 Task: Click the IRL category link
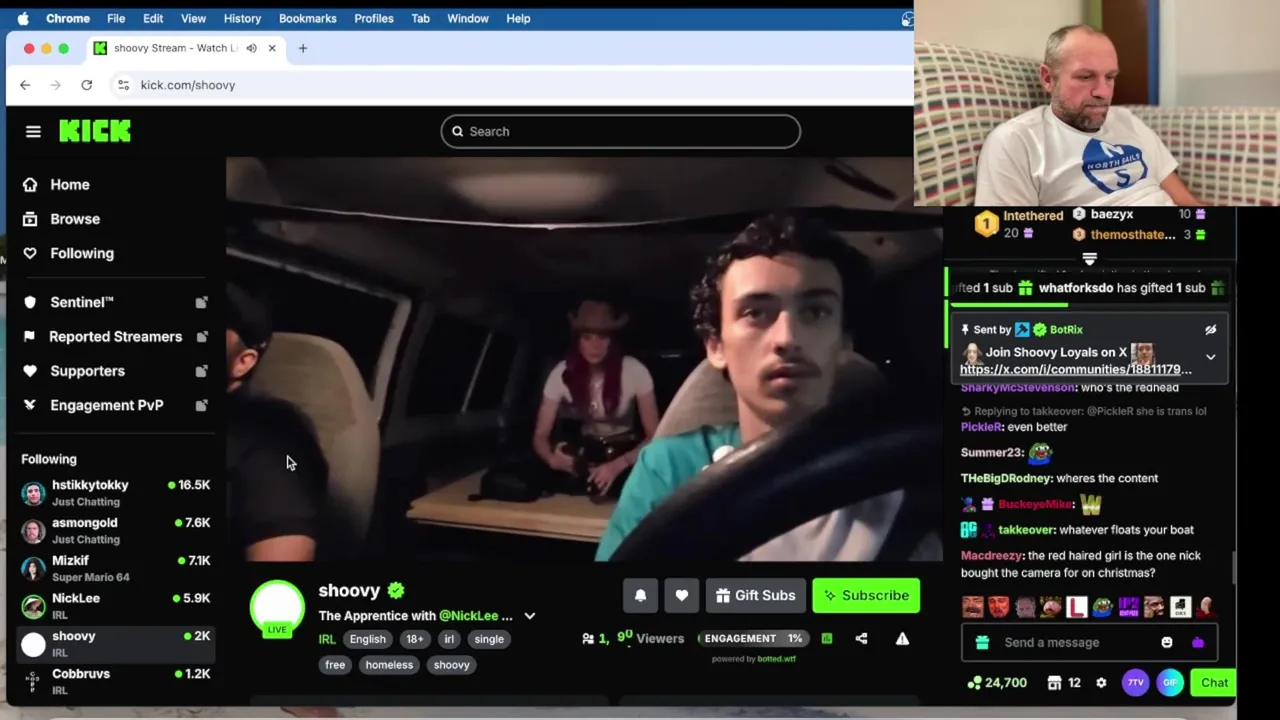326,639
